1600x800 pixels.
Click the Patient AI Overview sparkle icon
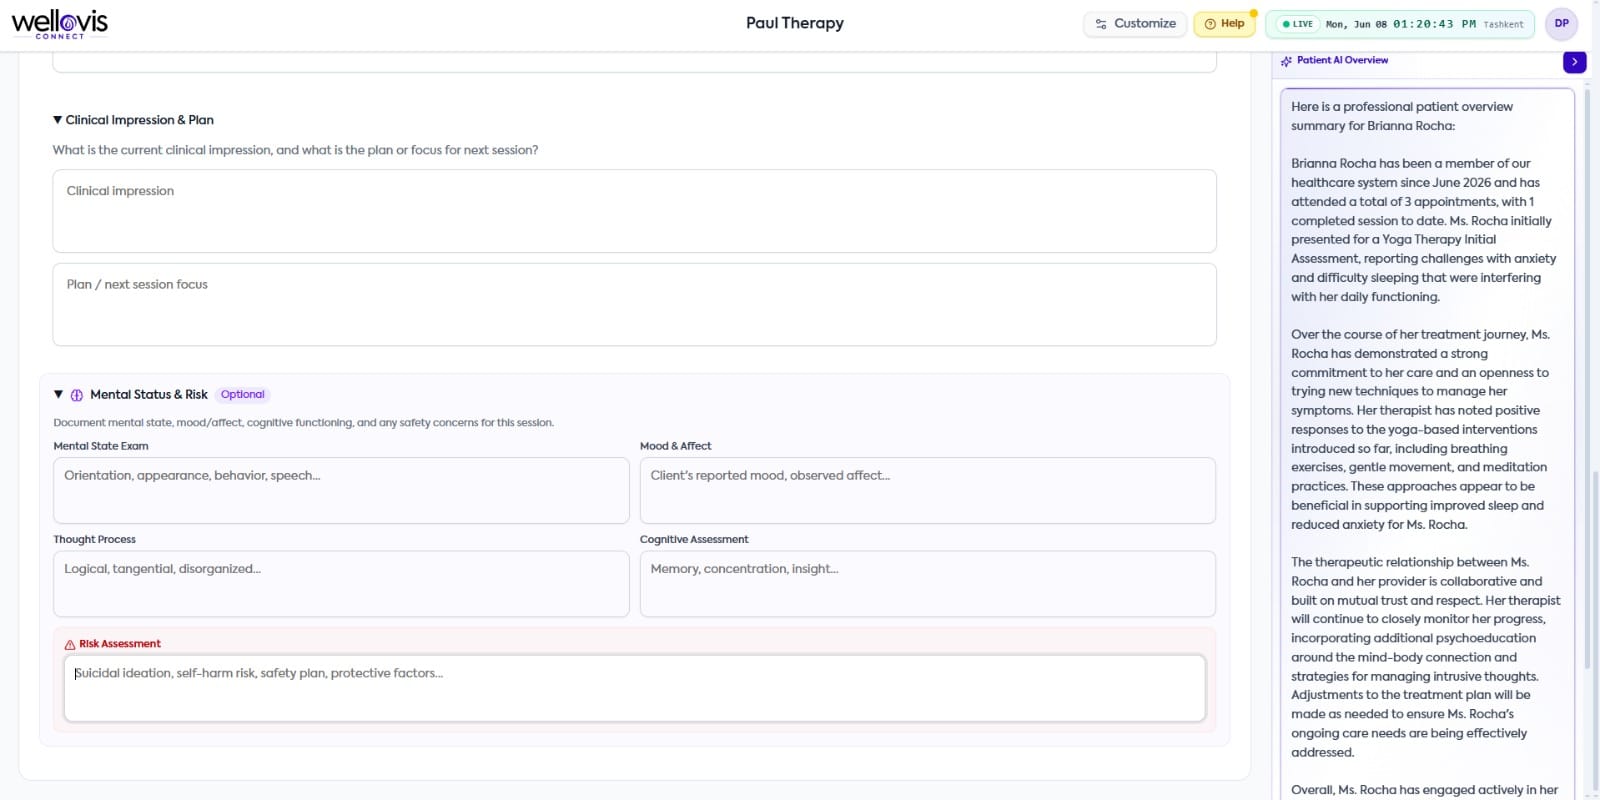1286,61
